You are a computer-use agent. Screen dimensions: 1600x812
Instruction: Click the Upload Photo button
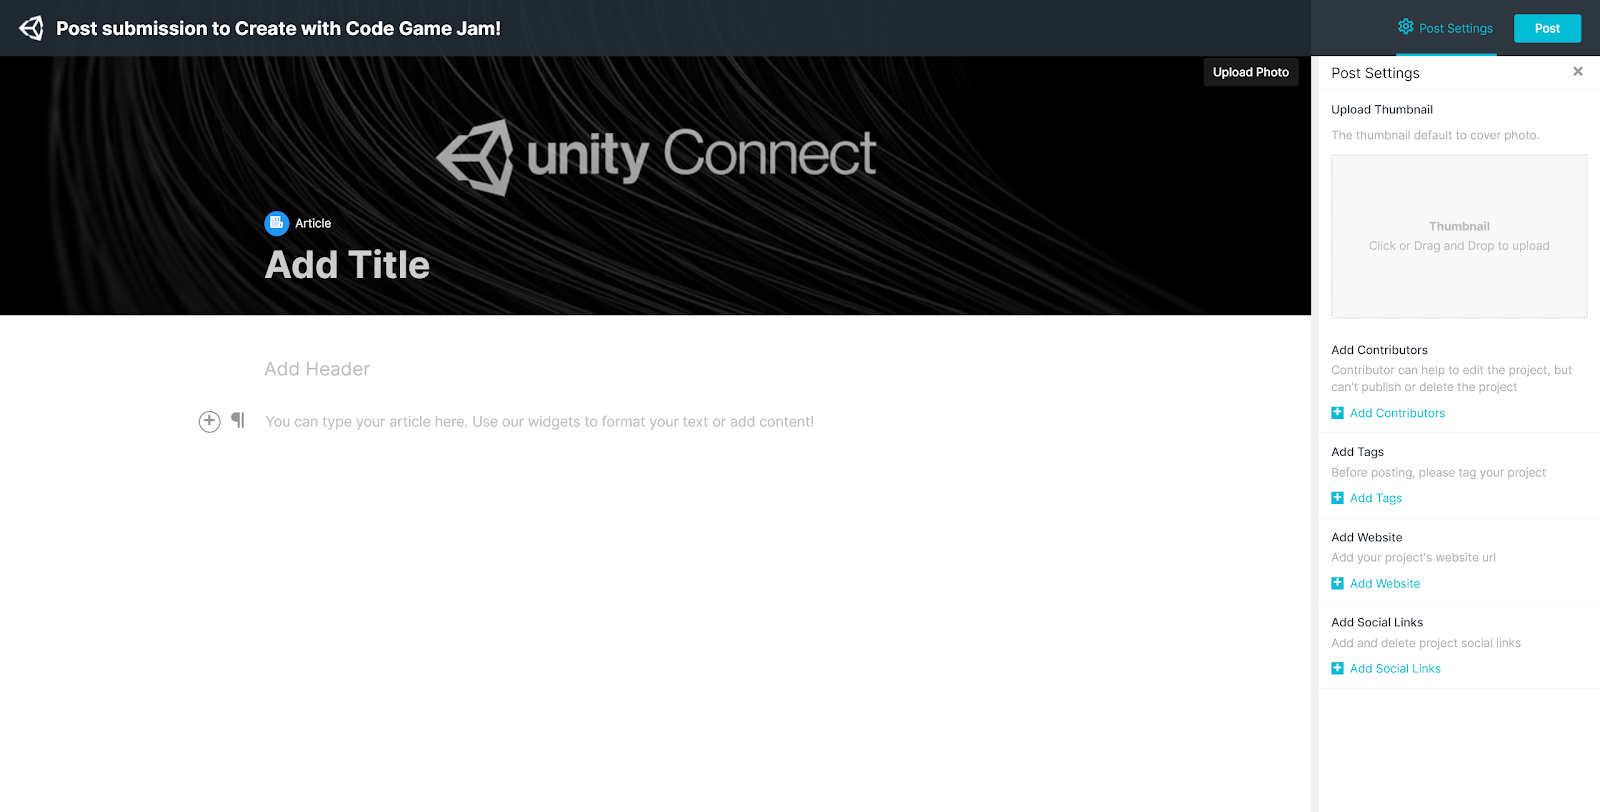1250,72
